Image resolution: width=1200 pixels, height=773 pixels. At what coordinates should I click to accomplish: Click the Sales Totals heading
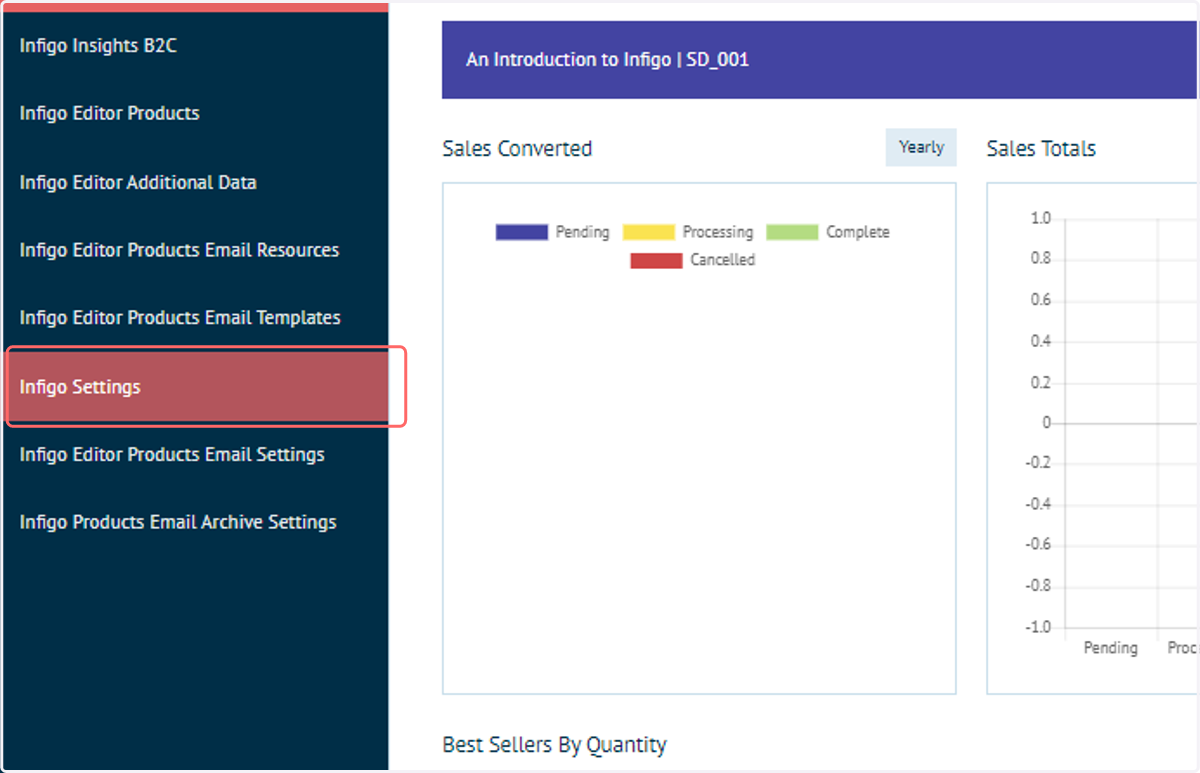[x=1041, y=148]
